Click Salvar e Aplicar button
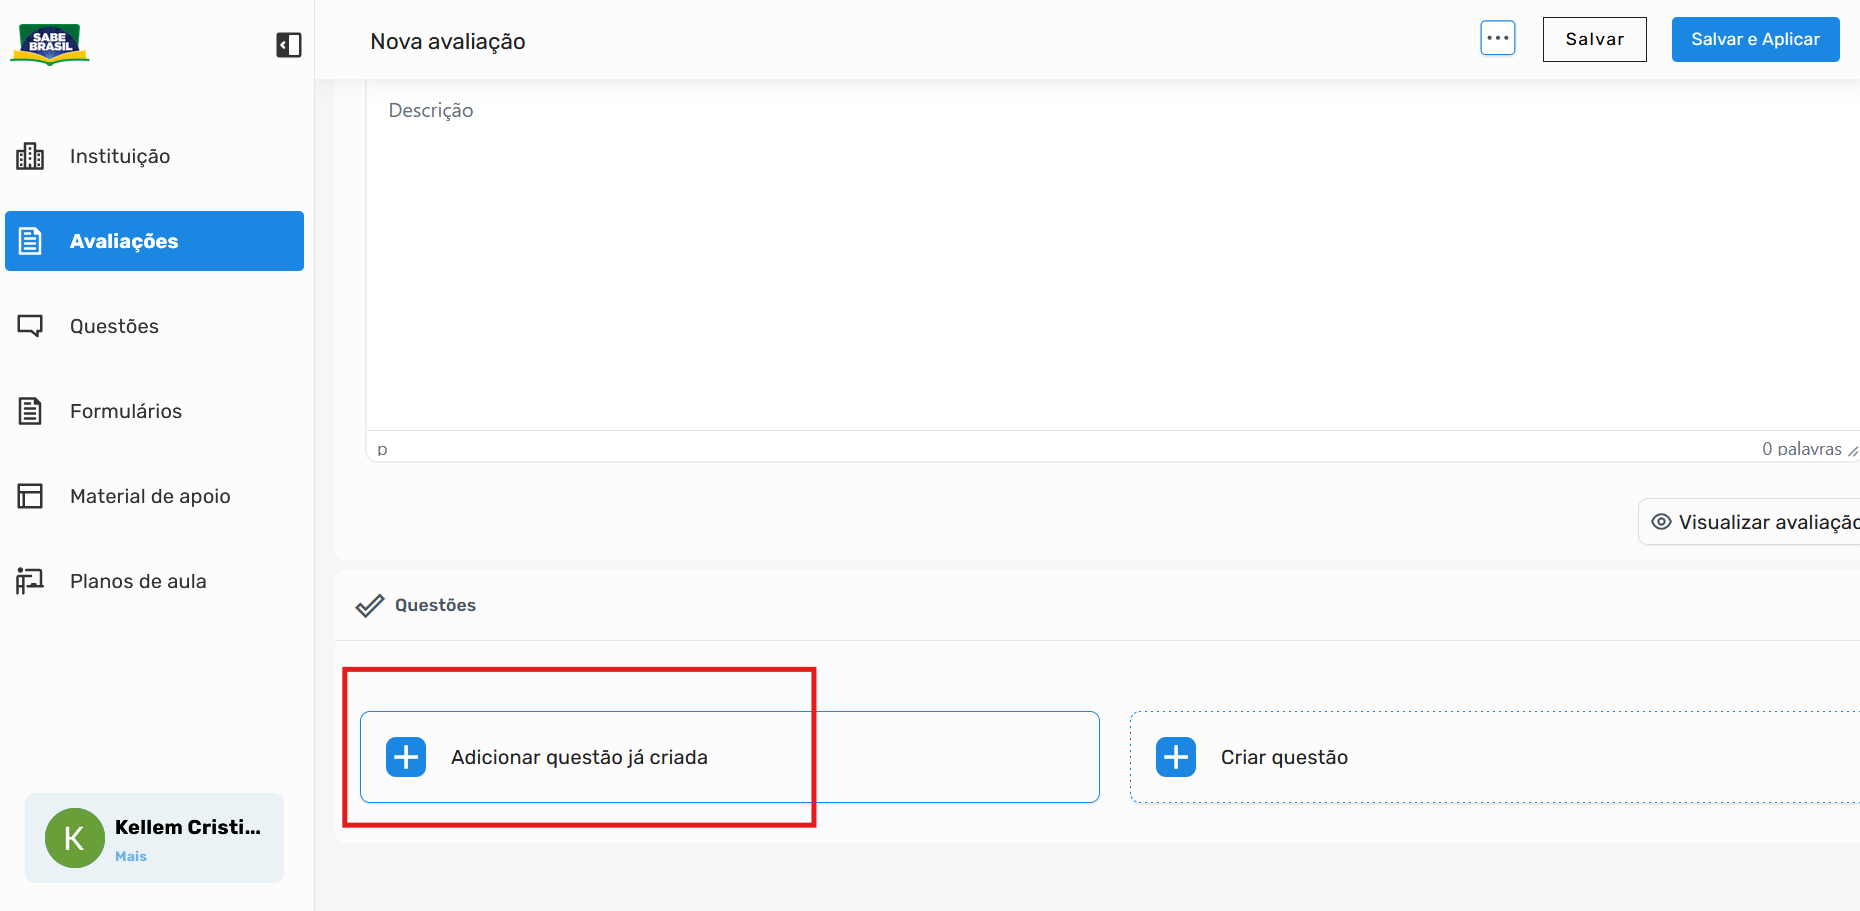The image size is (1860, 911). coord(1755,39)
